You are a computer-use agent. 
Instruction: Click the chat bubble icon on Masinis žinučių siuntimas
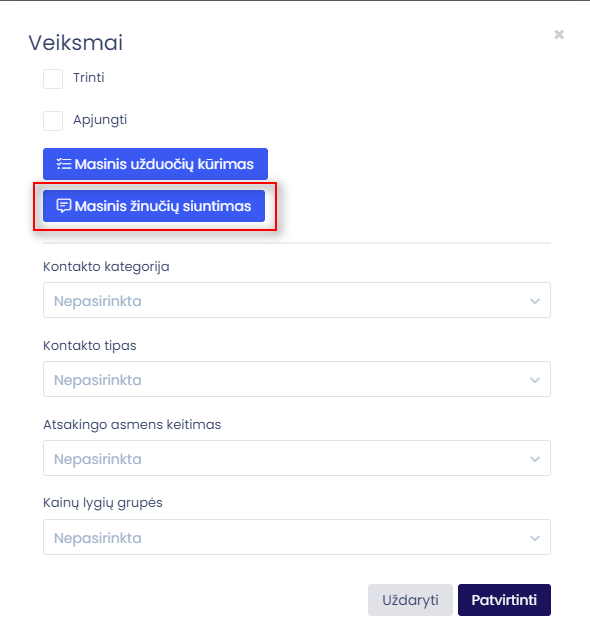click(x=64, y=206)
